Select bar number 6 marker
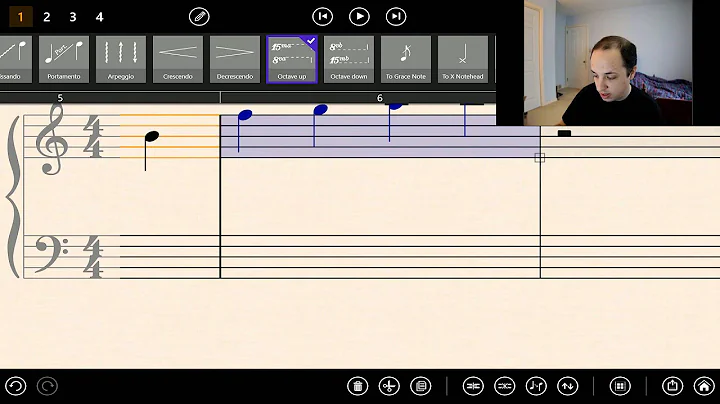 [379, 98]
